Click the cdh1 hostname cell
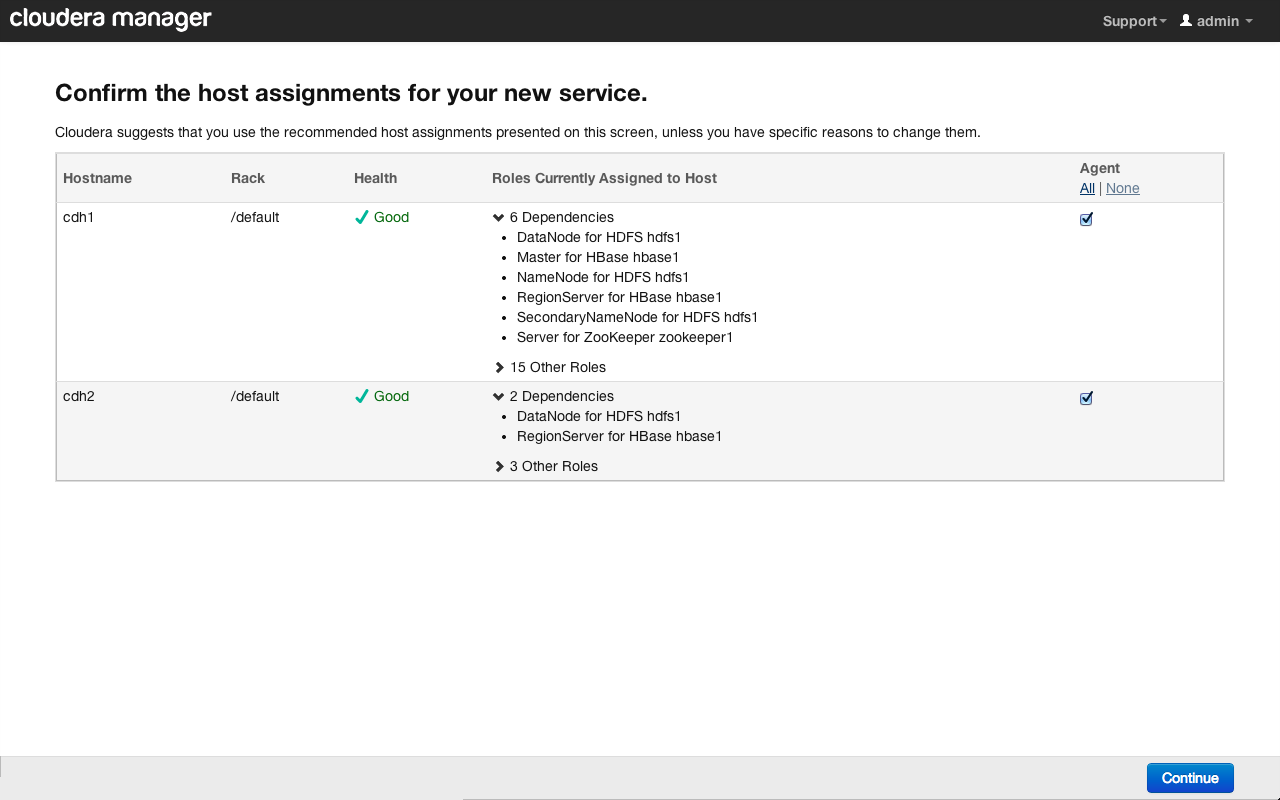Image resolution: width=1280 pixels, height=800 pixels. (78, 217)
